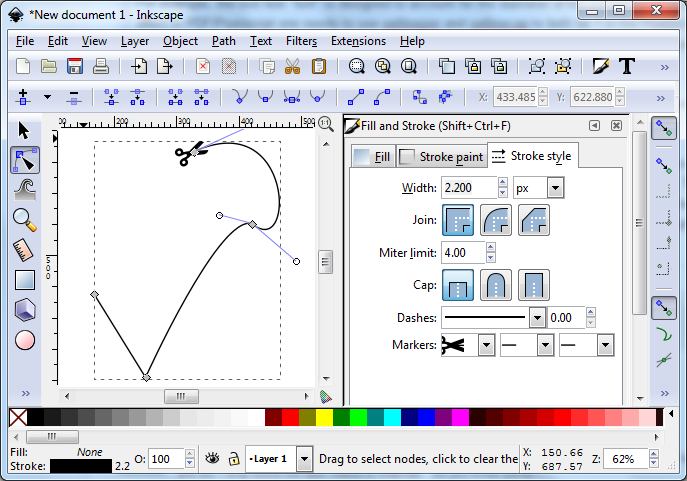This screenshot has width=687, height=481.
Task: Click Make selected nodes corner icon
Action: coord(240,97)
